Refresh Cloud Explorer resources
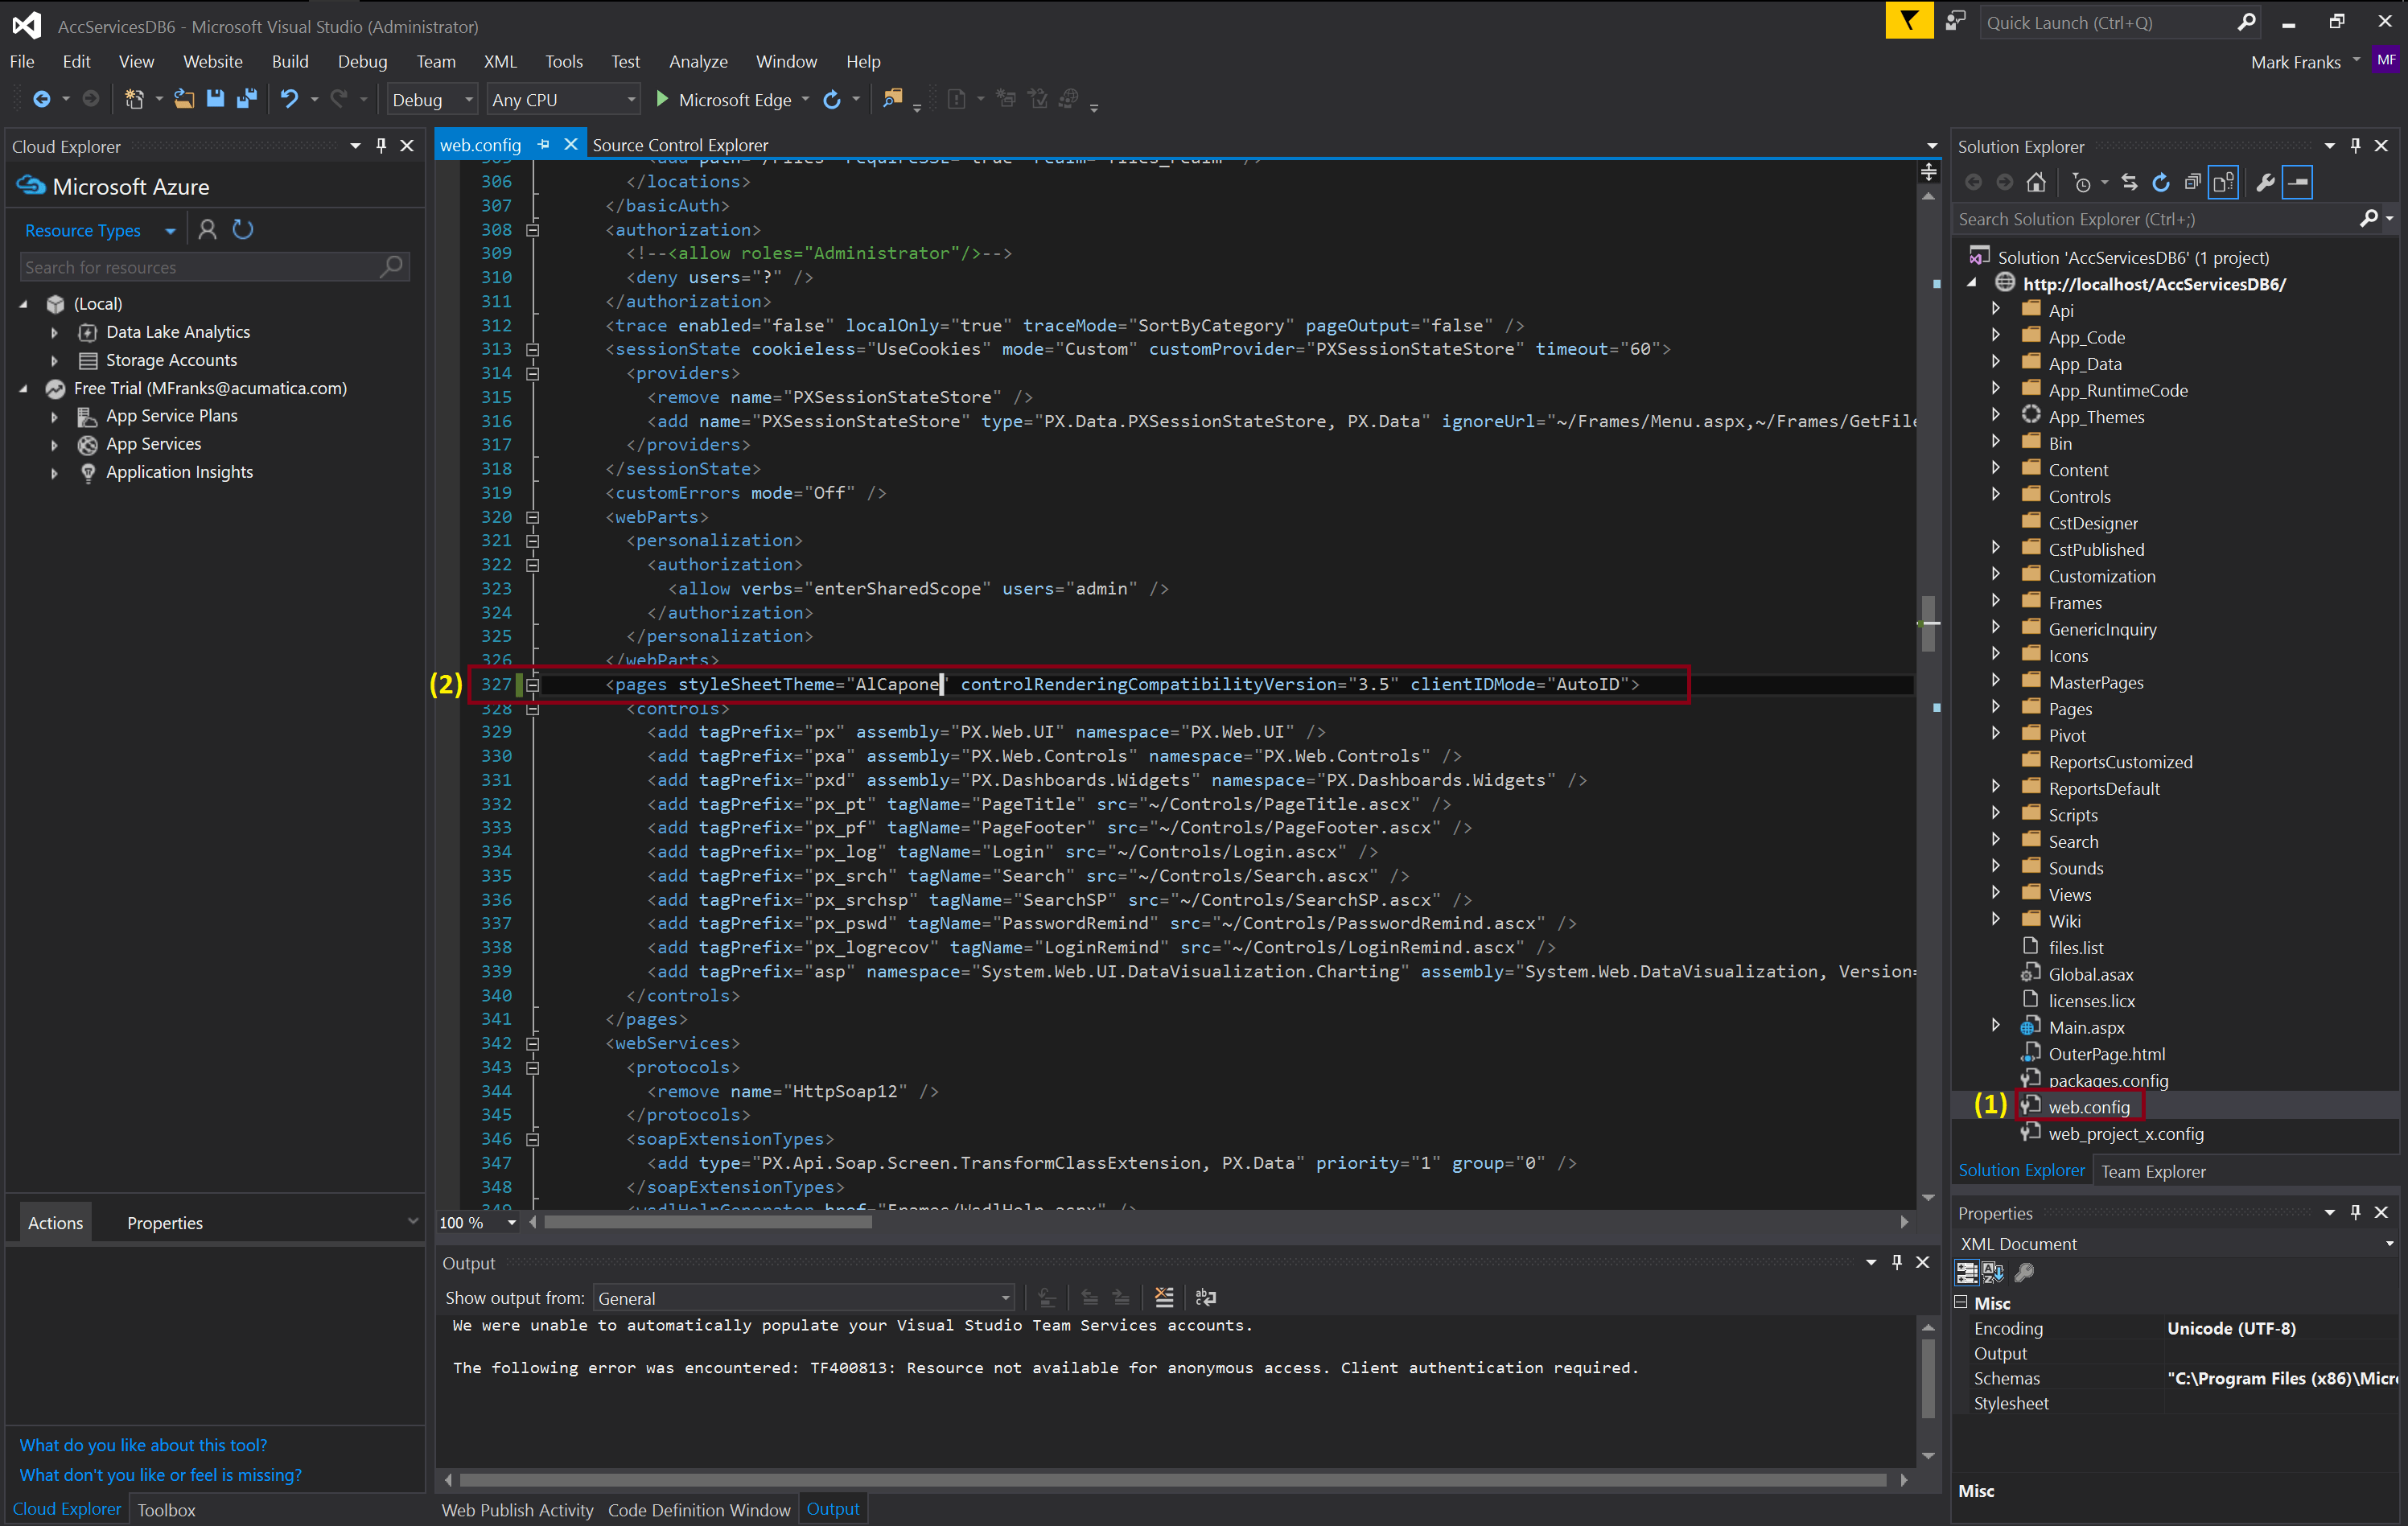Image resolution: width=2408 pixels, height=1526 pixels. point(243,230)
